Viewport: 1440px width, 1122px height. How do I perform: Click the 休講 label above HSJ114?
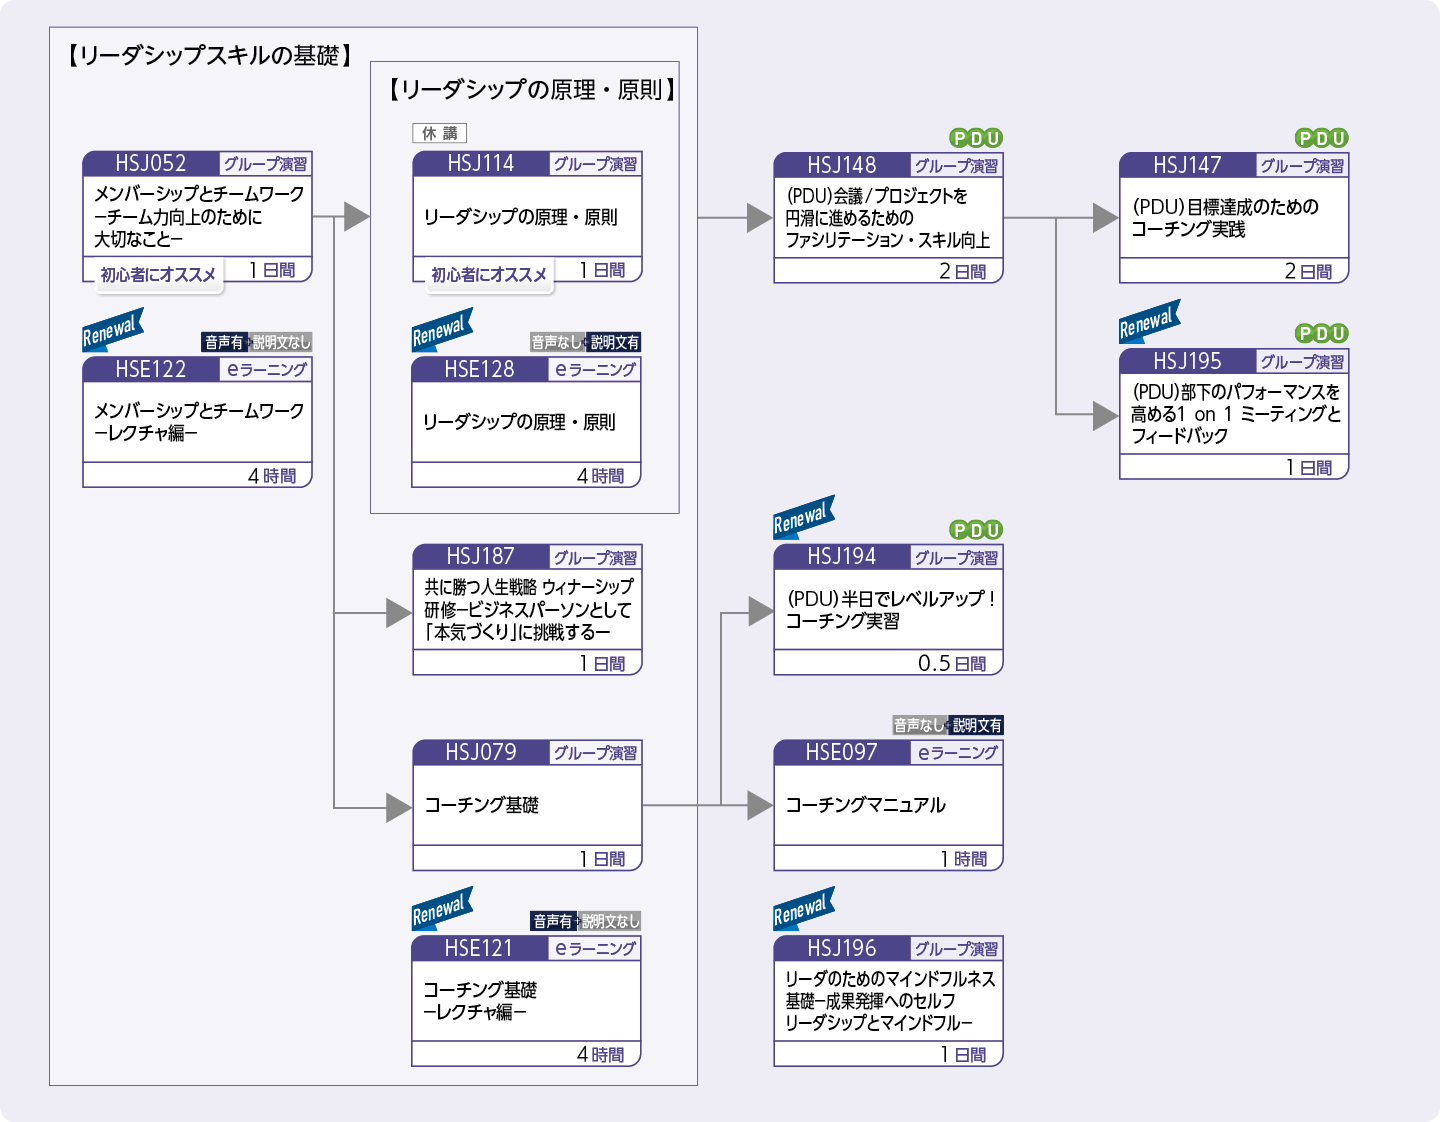tap(440, 133)
